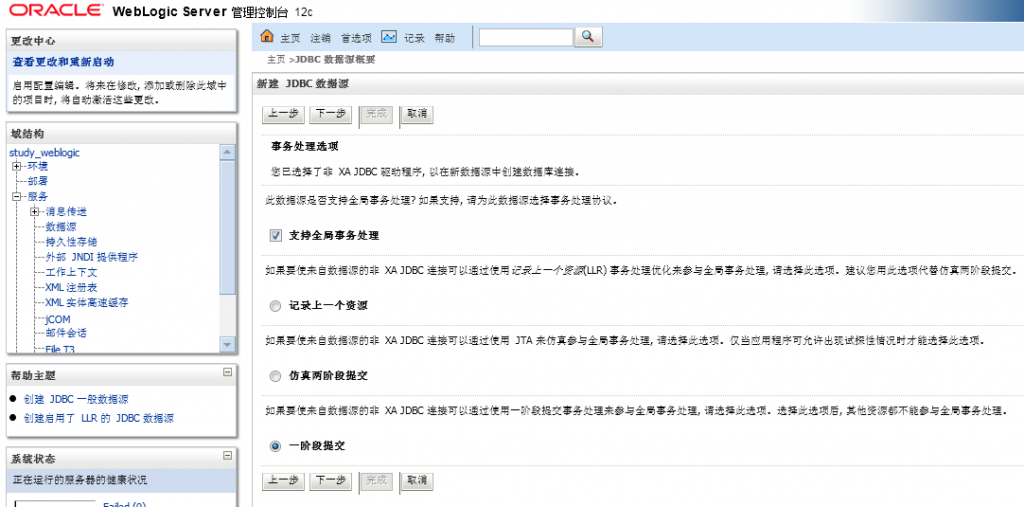The width and height of the screenshot is (1024, 507).
Task: Select 仿真两阶段提交 radio option
Action: (x=275, y=376)
